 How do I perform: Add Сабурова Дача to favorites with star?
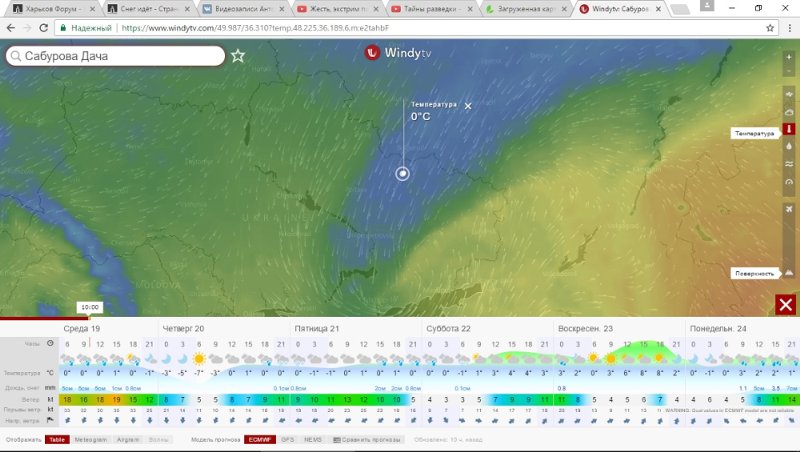point(238,56)
